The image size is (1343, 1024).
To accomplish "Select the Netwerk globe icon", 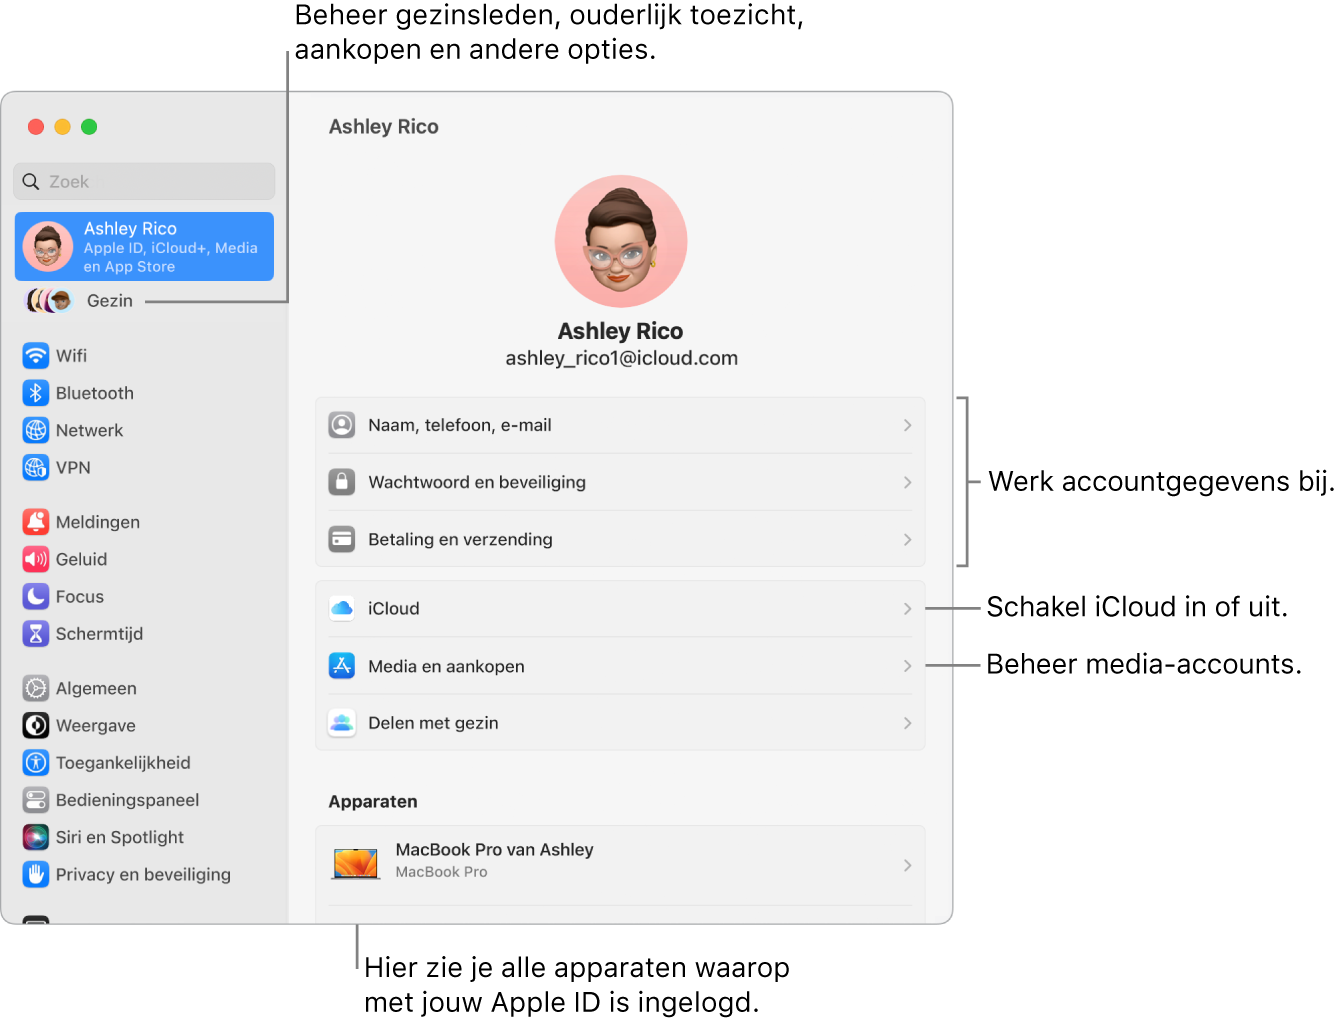I will [36, 430].
